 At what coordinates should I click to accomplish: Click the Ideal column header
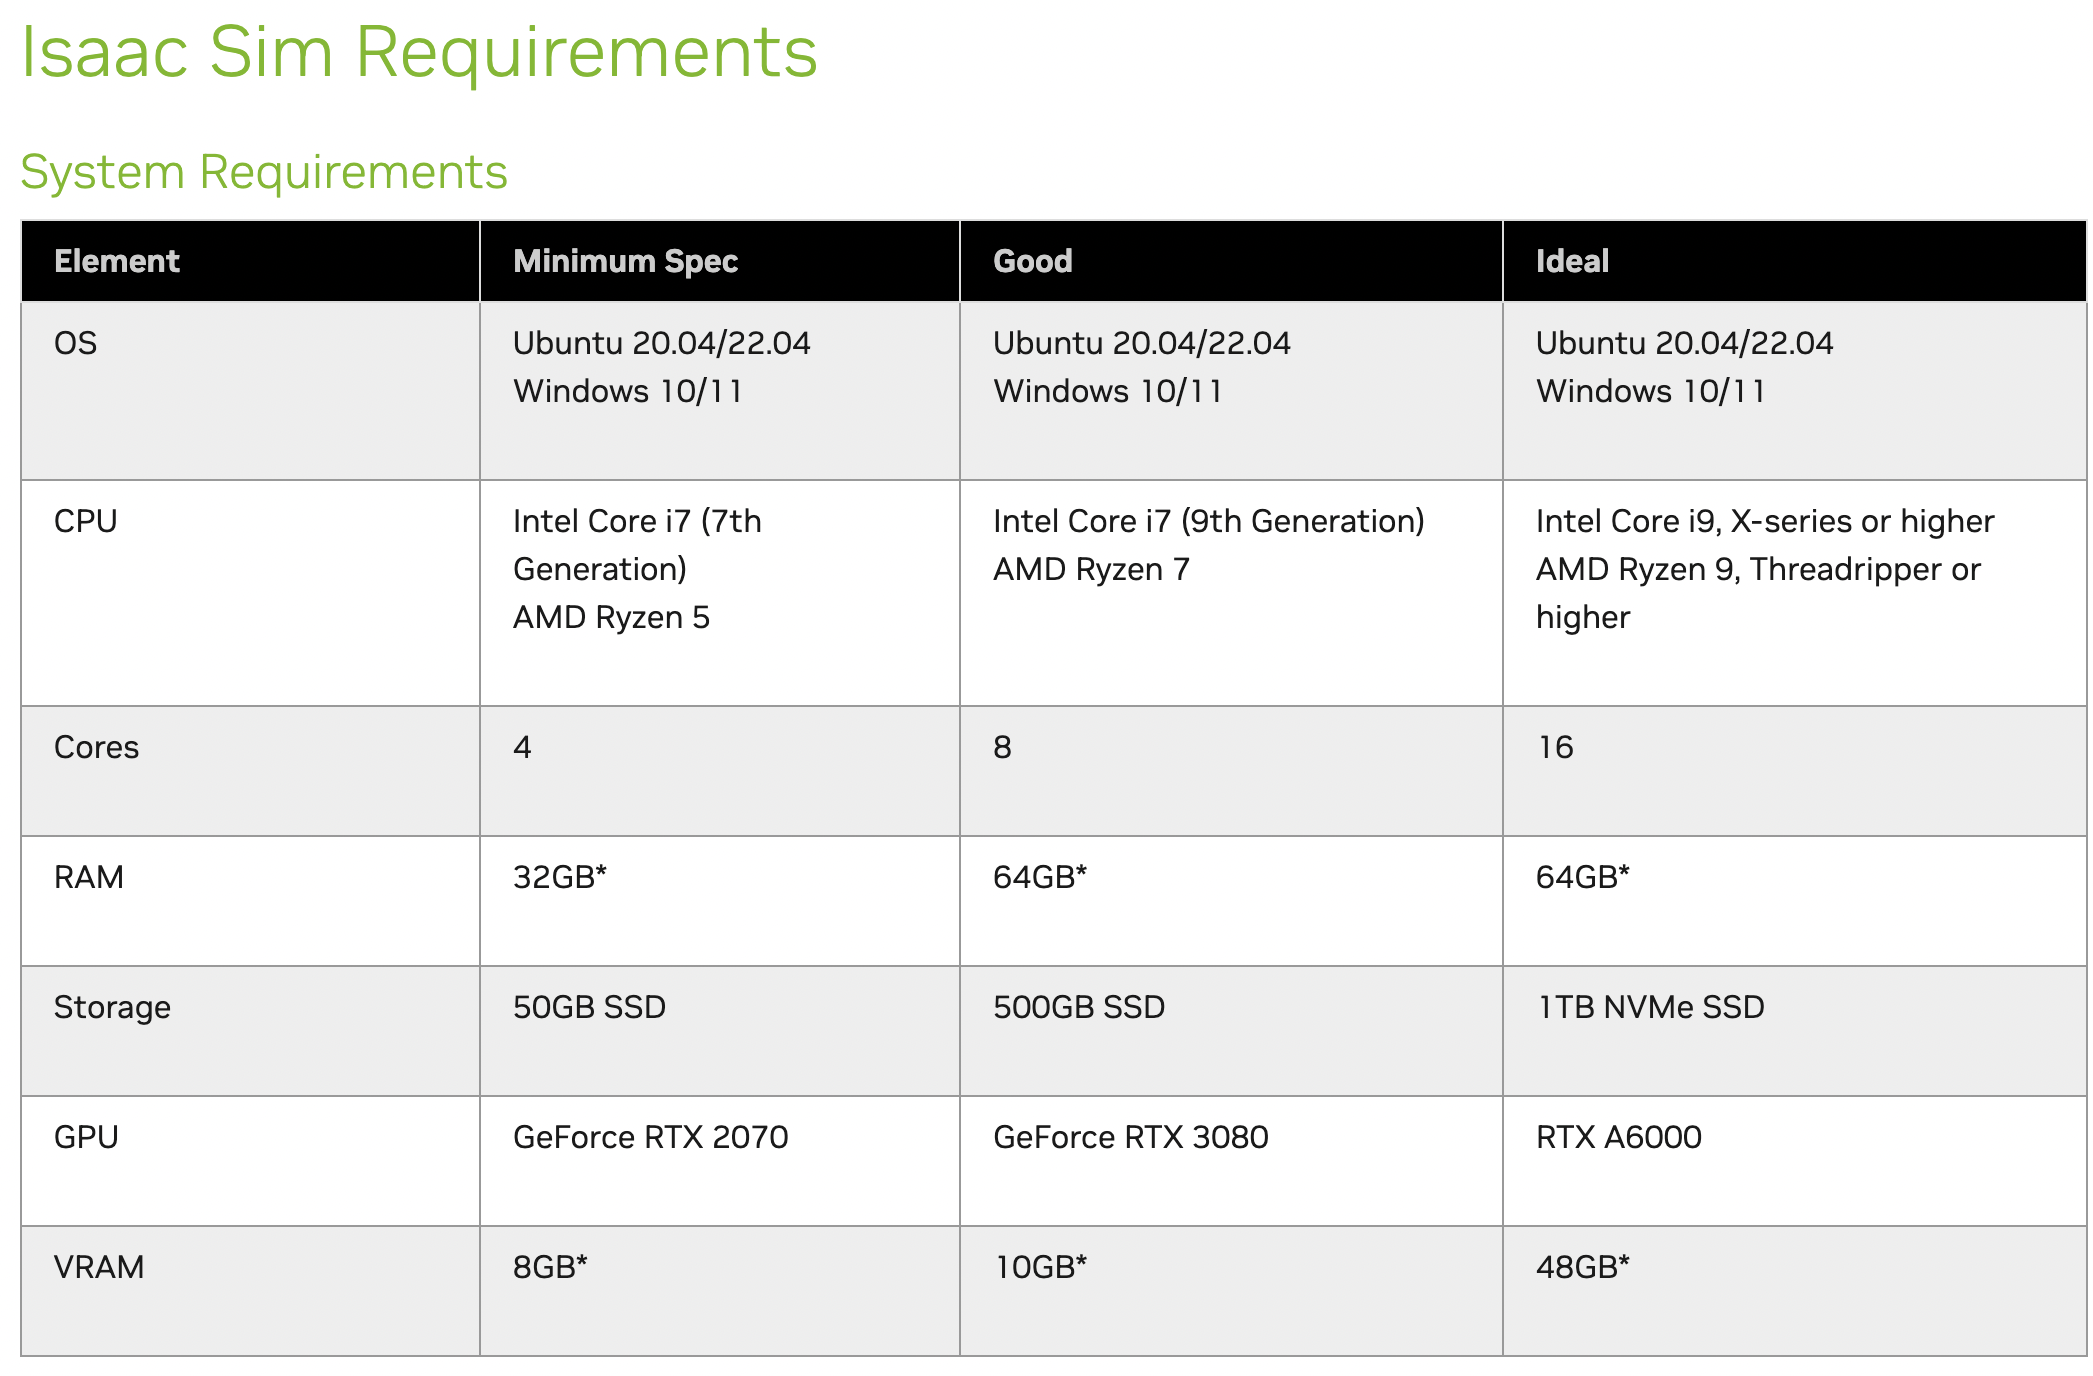[x=1572, y=261]
